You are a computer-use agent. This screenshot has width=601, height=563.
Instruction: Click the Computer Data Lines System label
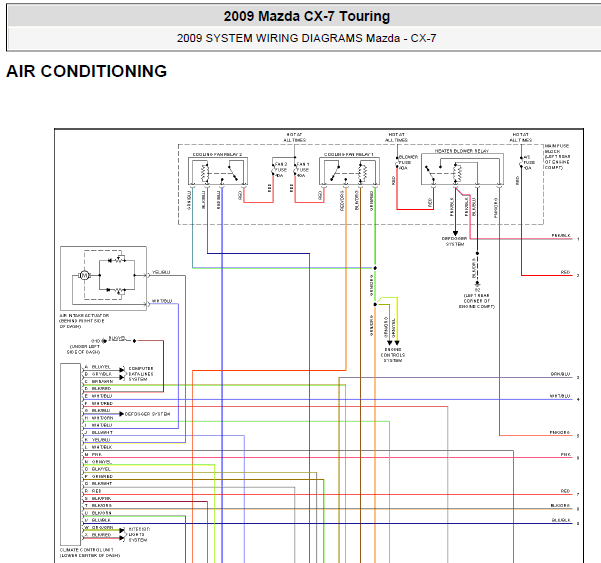(x=141, y=374)
